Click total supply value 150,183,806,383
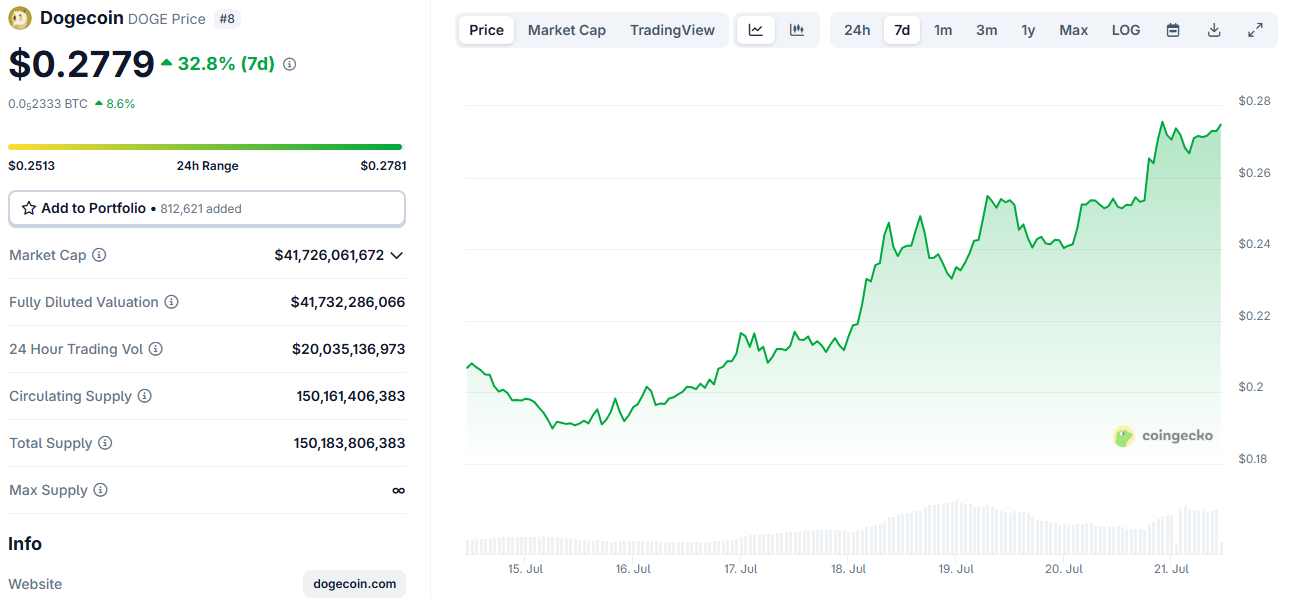 point(350,443)
